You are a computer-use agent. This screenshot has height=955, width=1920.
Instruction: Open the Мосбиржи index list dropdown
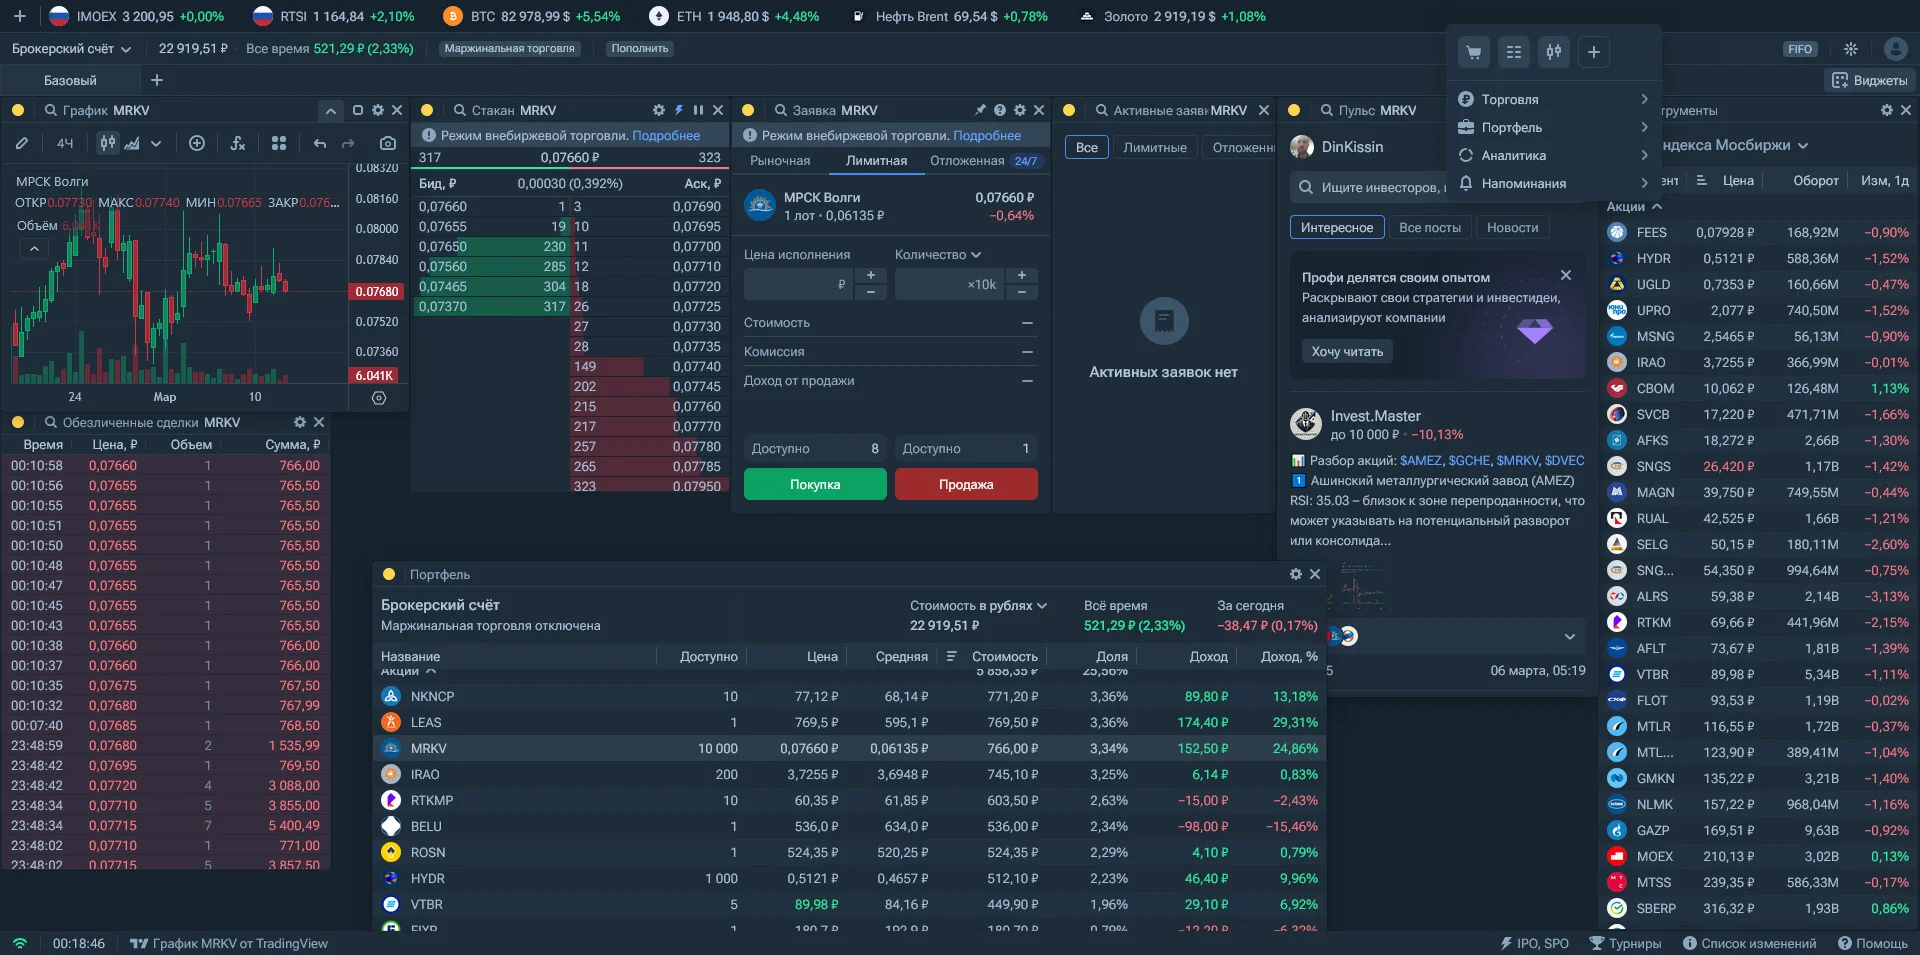[1737, 145]
